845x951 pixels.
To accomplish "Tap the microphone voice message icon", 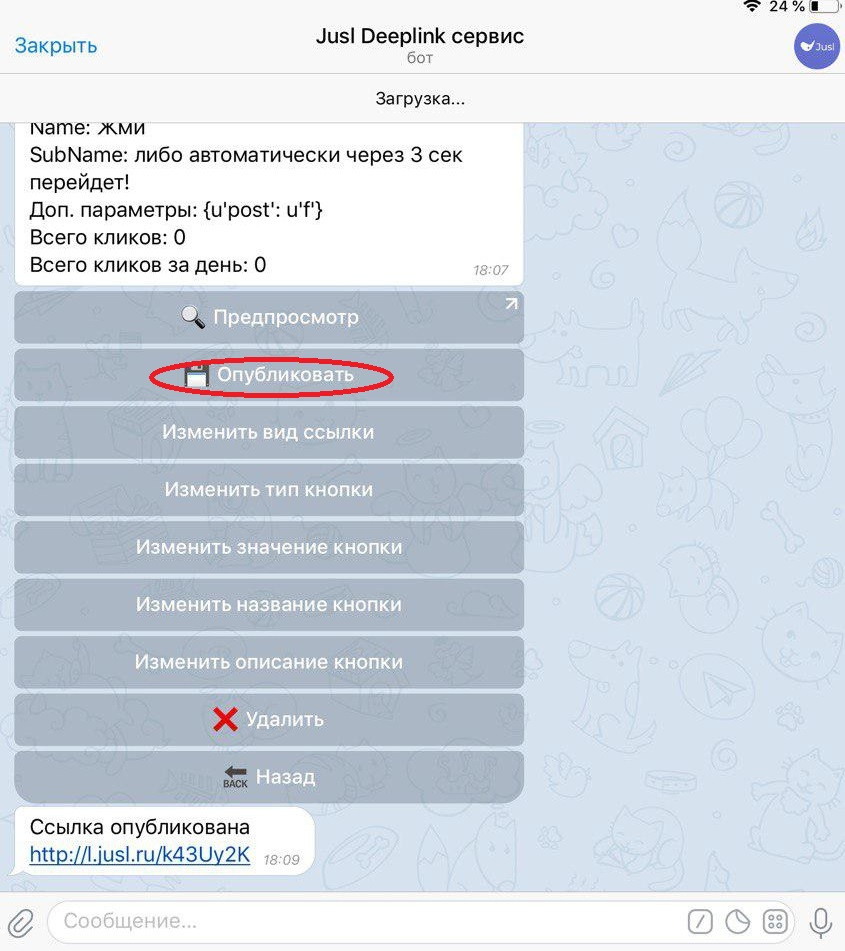I will point(820,922).
